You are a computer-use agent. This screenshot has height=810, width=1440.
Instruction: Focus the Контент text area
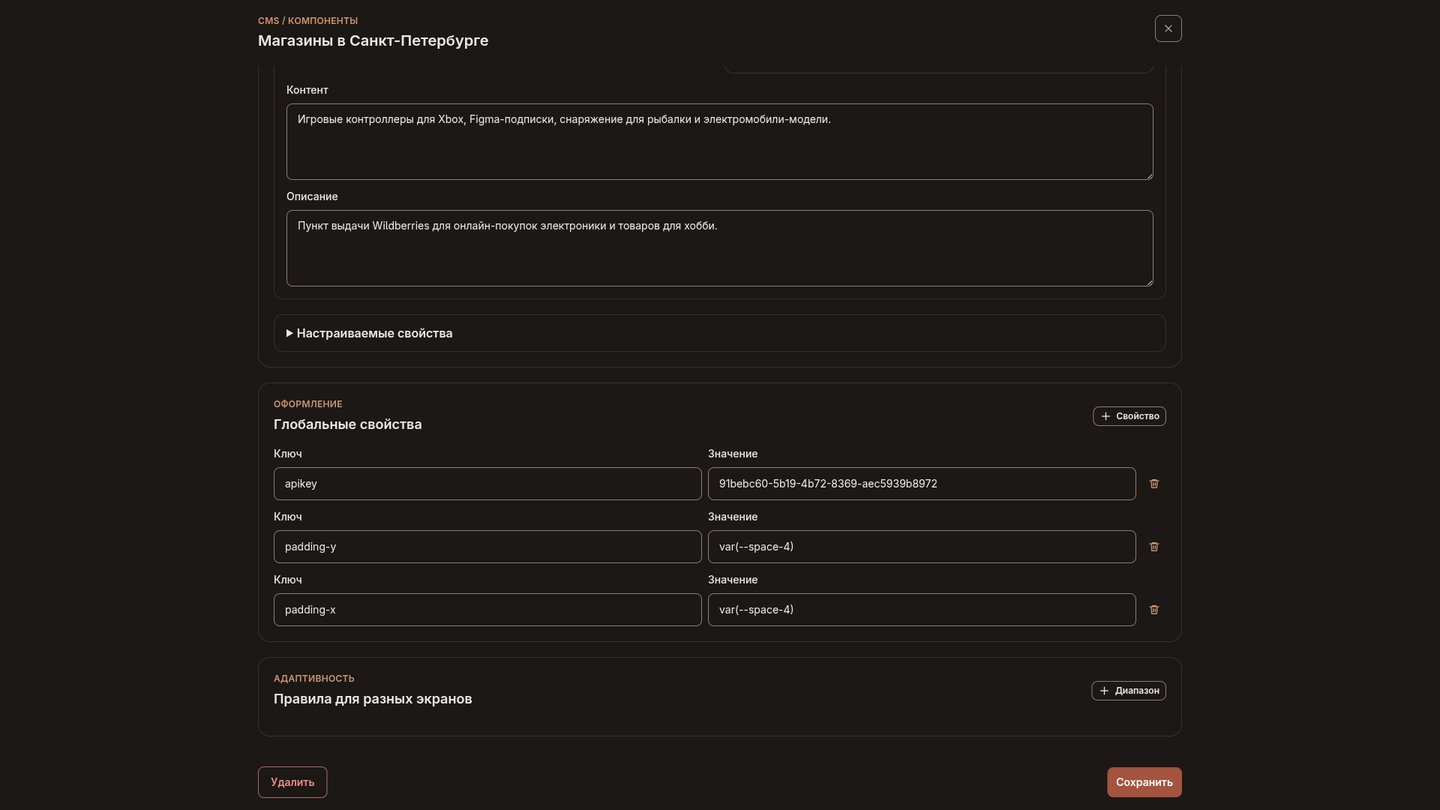point(720,142)
